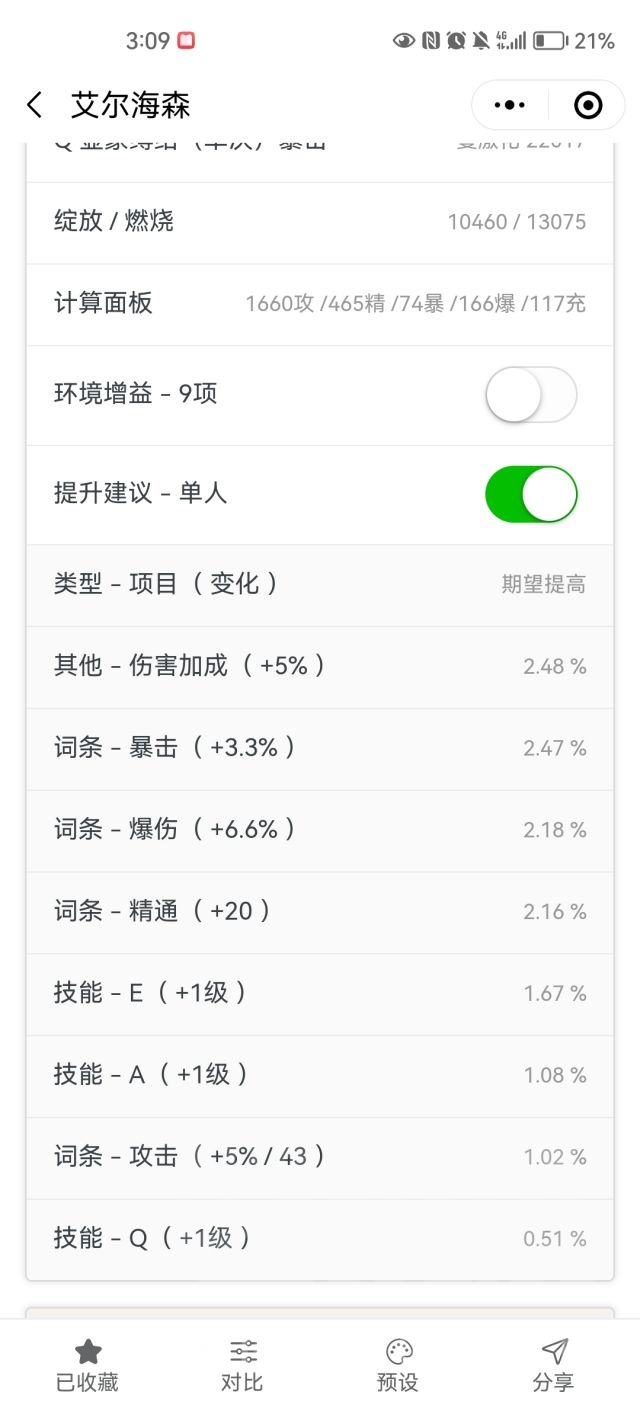
Task: Tap the 类型 - 项目 (变化) header
Action: tap(166, 584)
